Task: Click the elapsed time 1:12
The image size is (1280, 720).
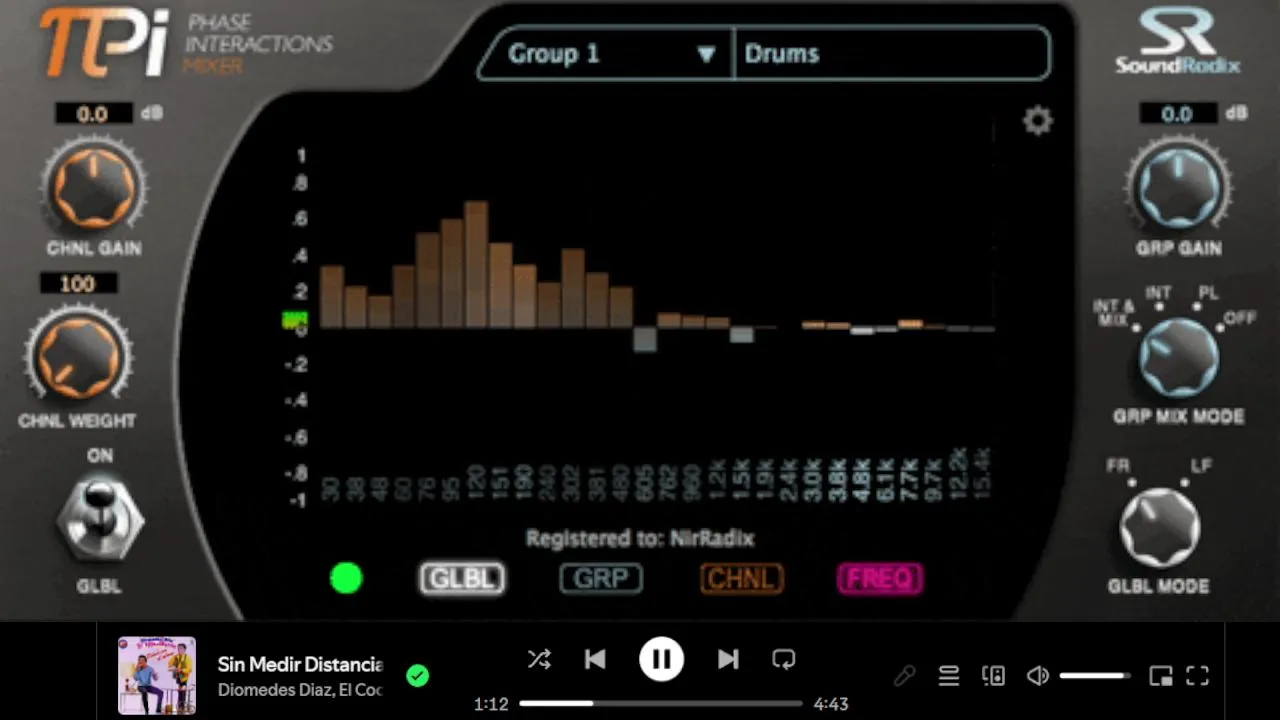Action: pyautogui.click(x=490, y=704)
